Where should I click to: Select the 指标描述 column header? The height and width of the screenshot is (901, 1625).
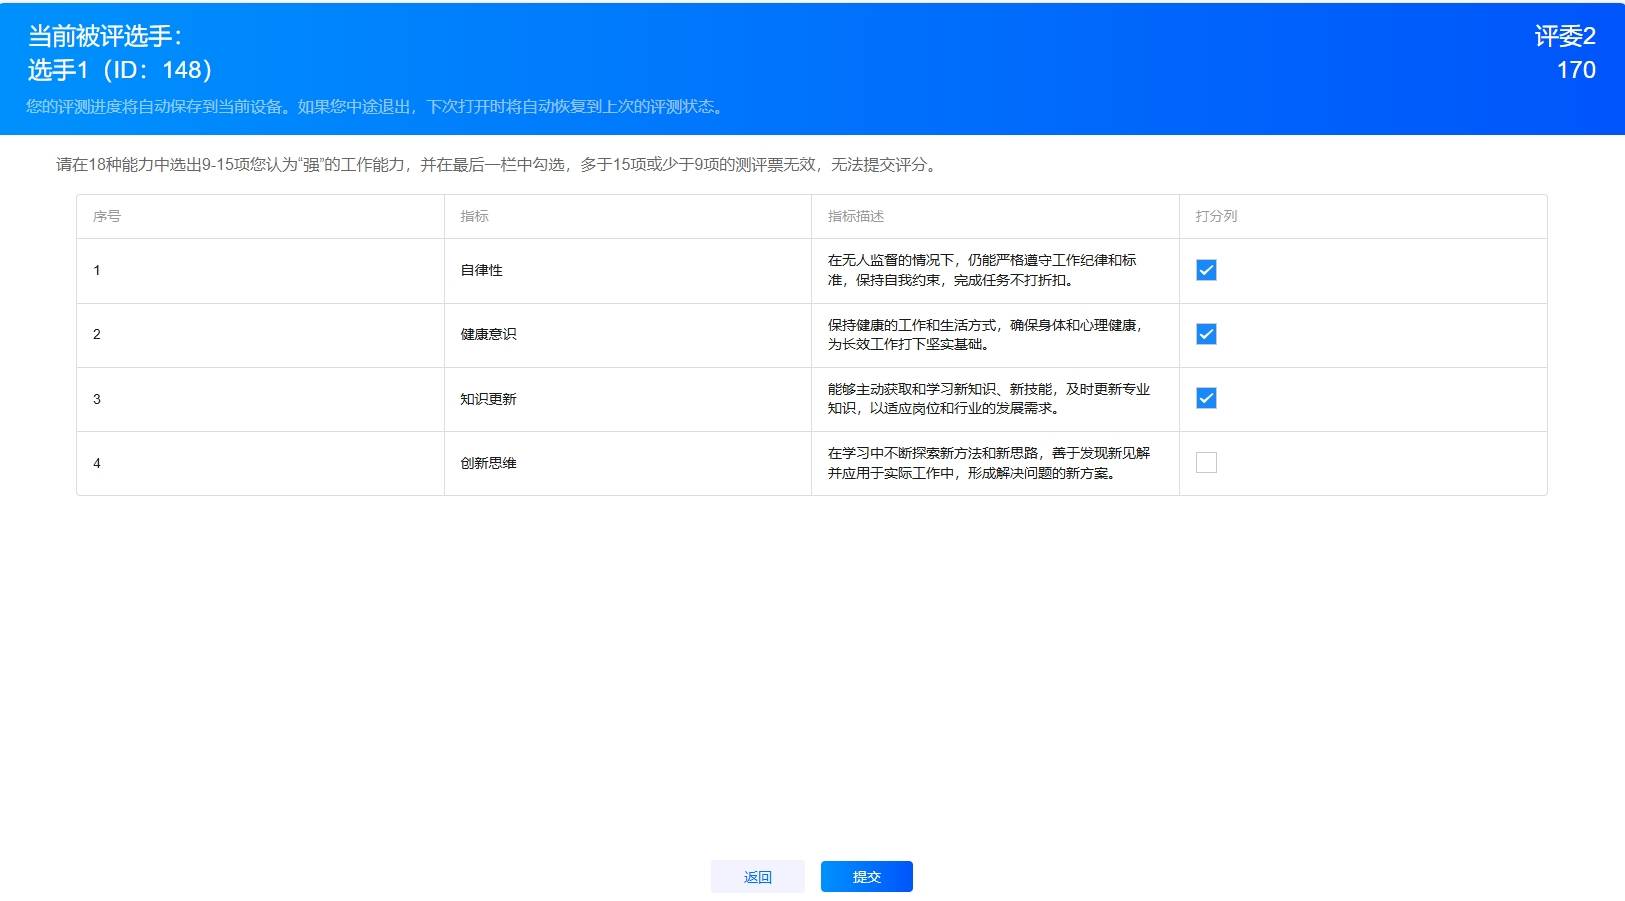pos(856,216)
